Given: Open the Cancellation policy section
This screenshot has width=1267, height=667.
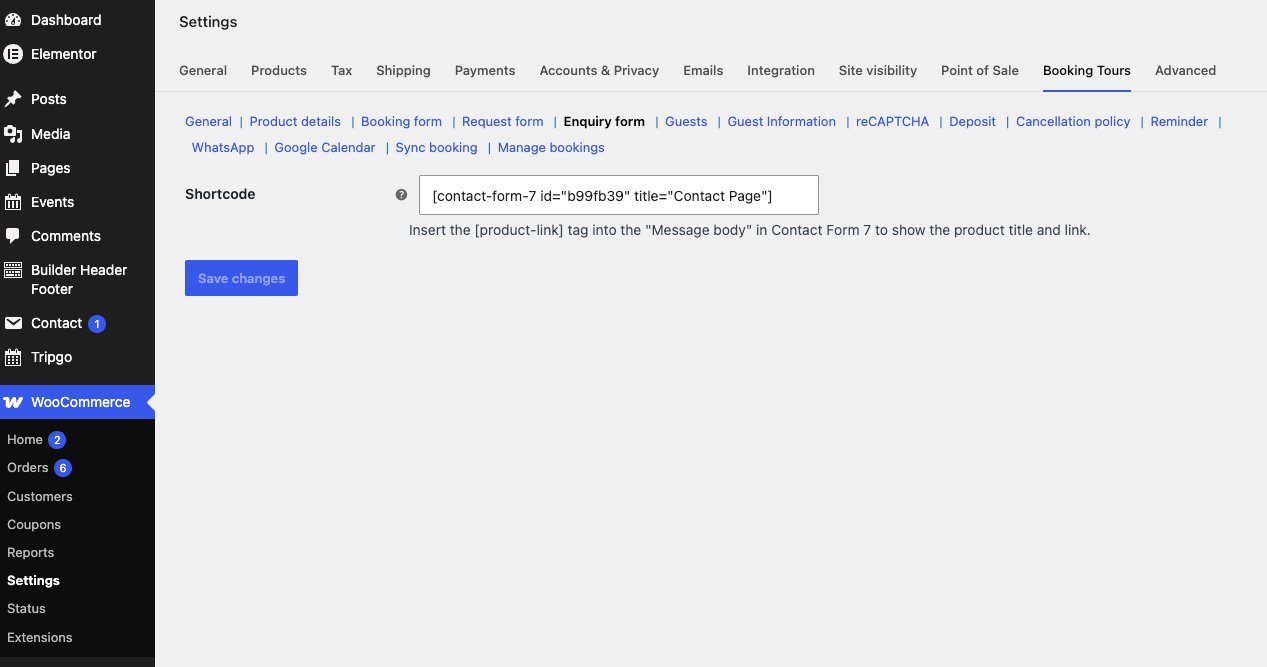Looking at the screenshot, I should [1073, 121].
